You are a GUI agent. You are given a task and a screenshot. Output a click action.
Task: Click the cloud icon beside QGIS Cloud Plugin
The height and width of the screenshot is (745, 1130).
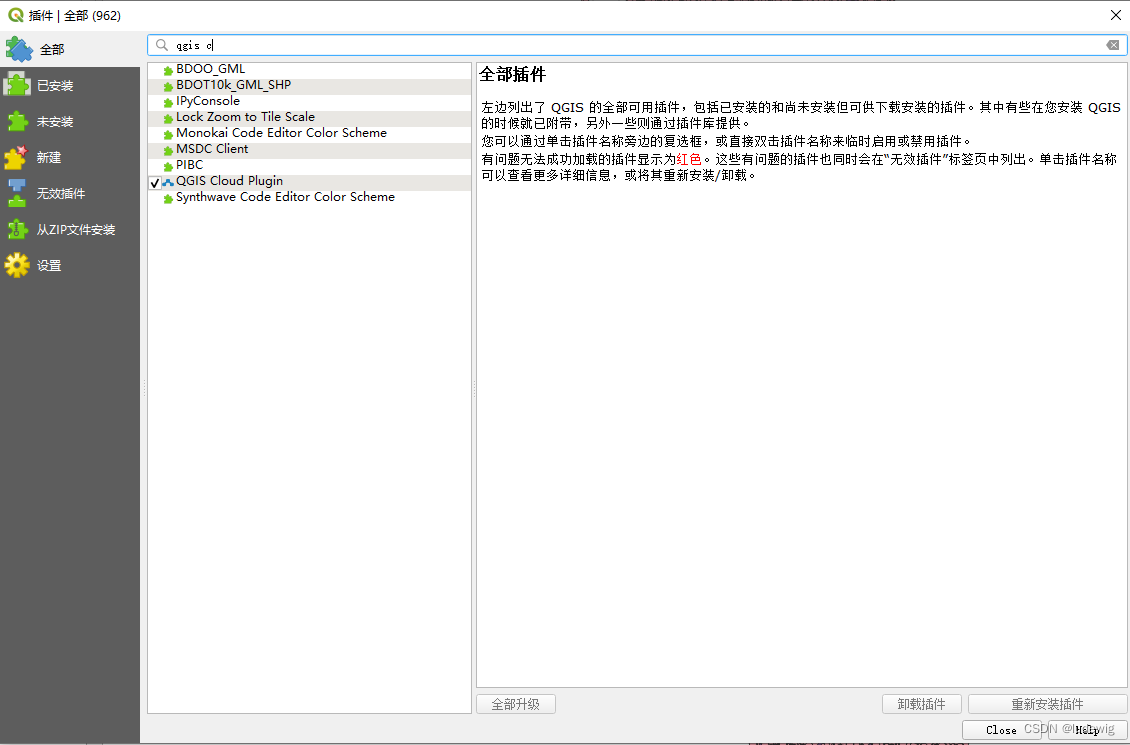pyautogui.click(x=168, y=182)
